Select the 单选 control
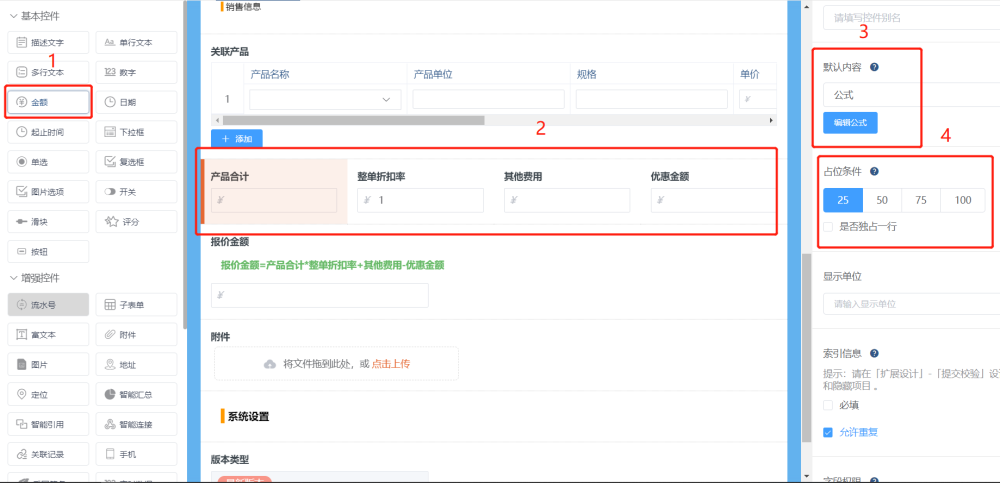 click(x=48, y=162)
